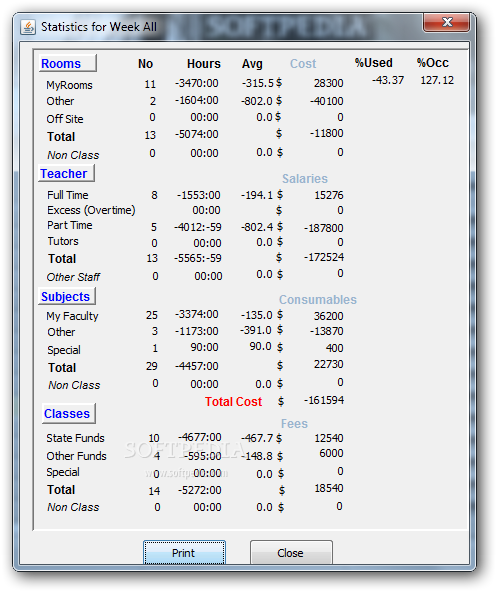Screen dimensions: 497x592
Task: Click hours value 90:00
Action: click(204, 347)
